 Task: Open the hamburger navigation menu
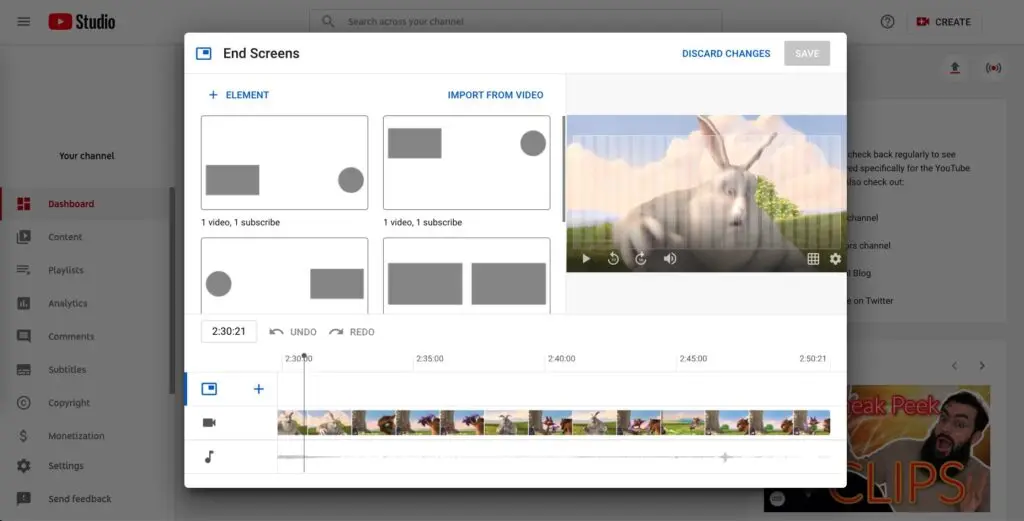tap(24, 22)
